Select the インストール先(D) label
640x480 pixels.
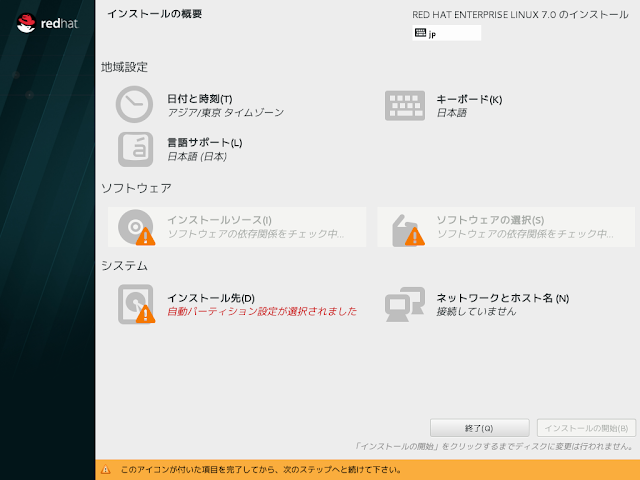pos(211,298)
